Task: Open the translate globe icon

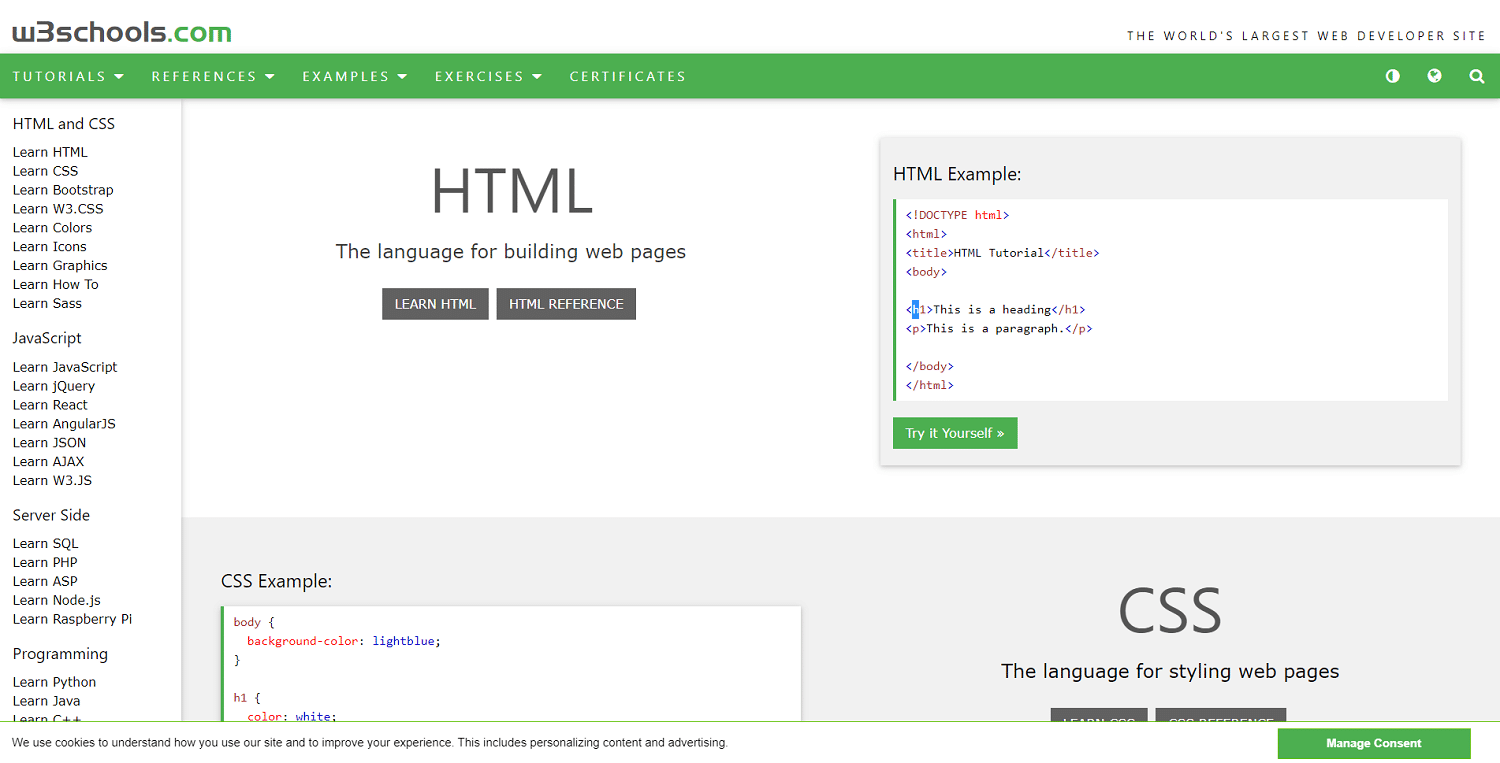Action: point(1434,76)
